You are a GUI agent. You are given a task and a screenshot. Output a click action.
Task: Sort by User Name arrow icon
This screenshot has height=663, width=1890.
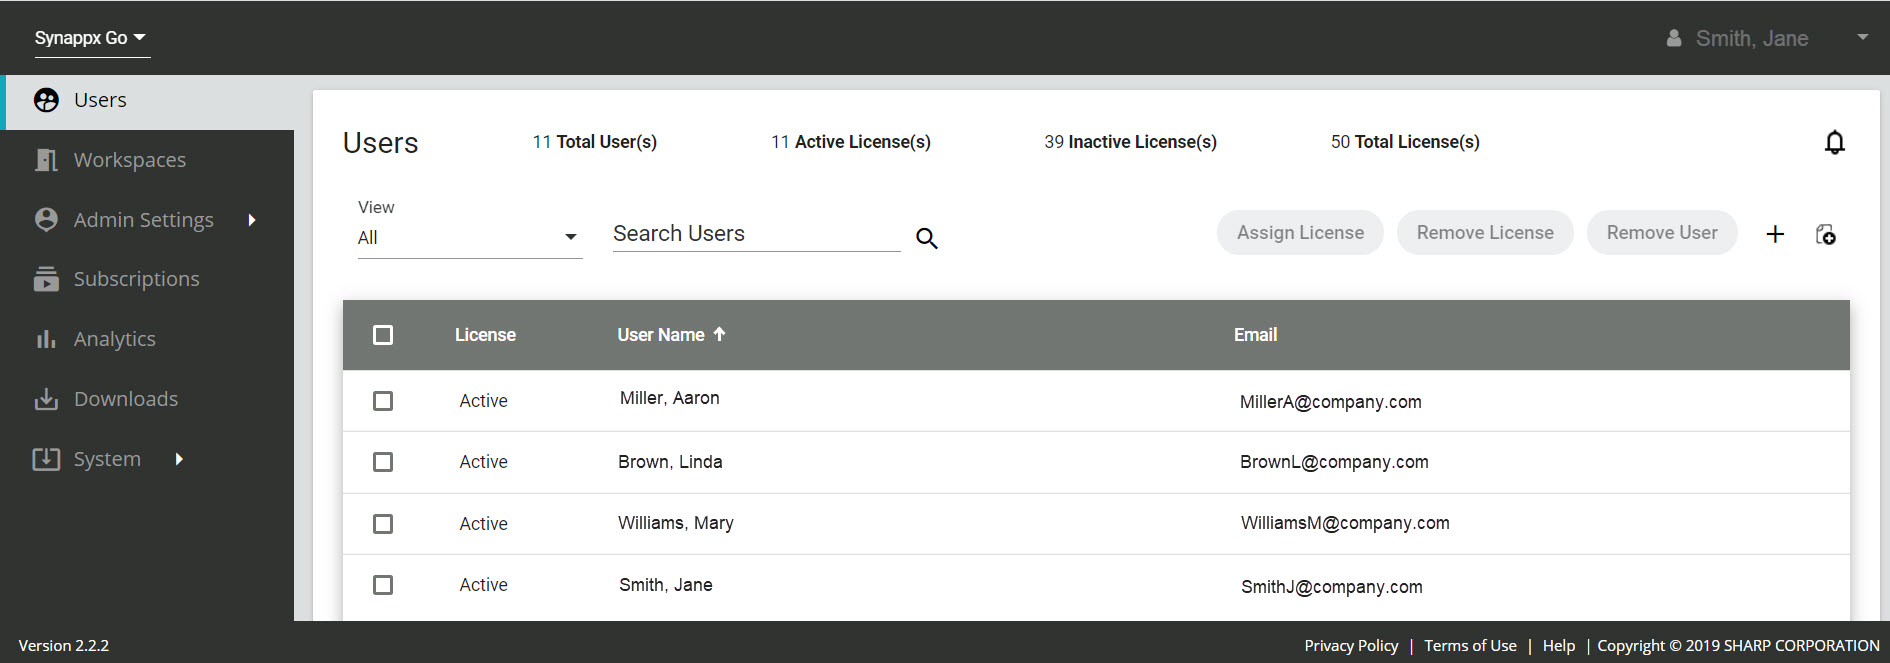click(719, 334)
